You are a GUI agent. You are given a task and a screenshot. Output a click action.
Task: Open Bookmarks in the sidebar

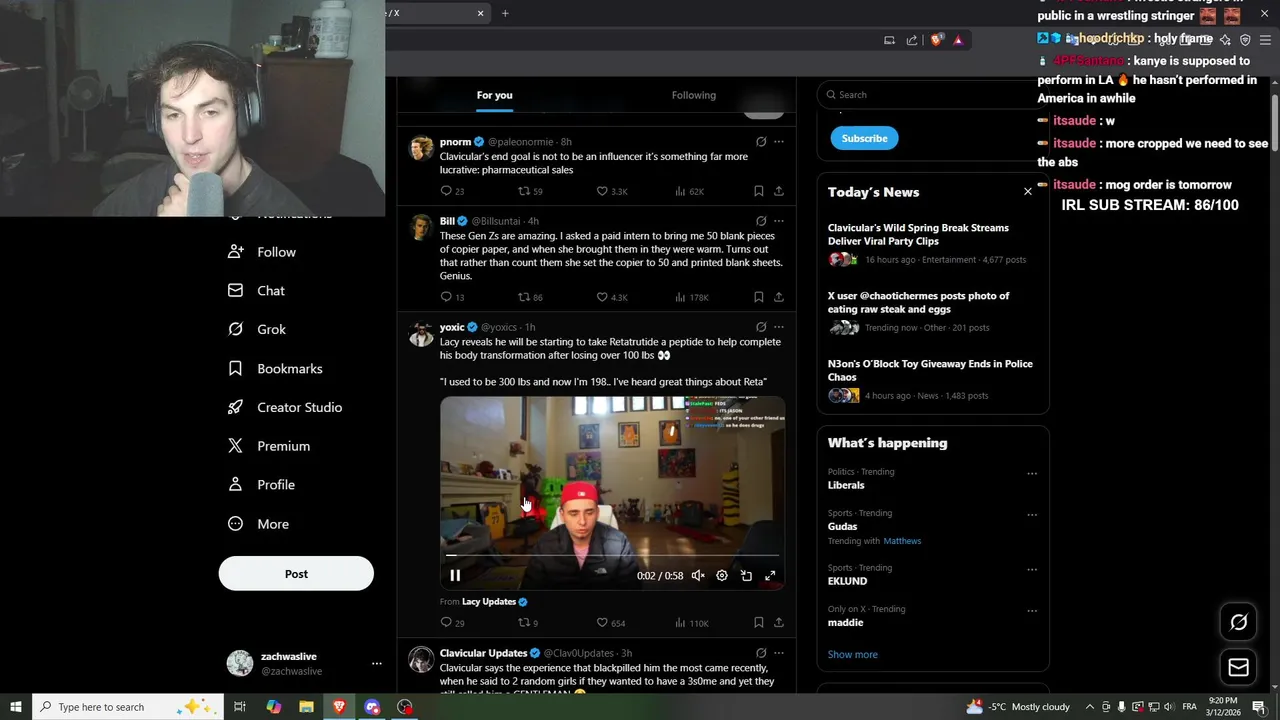[x=275, y=369]
